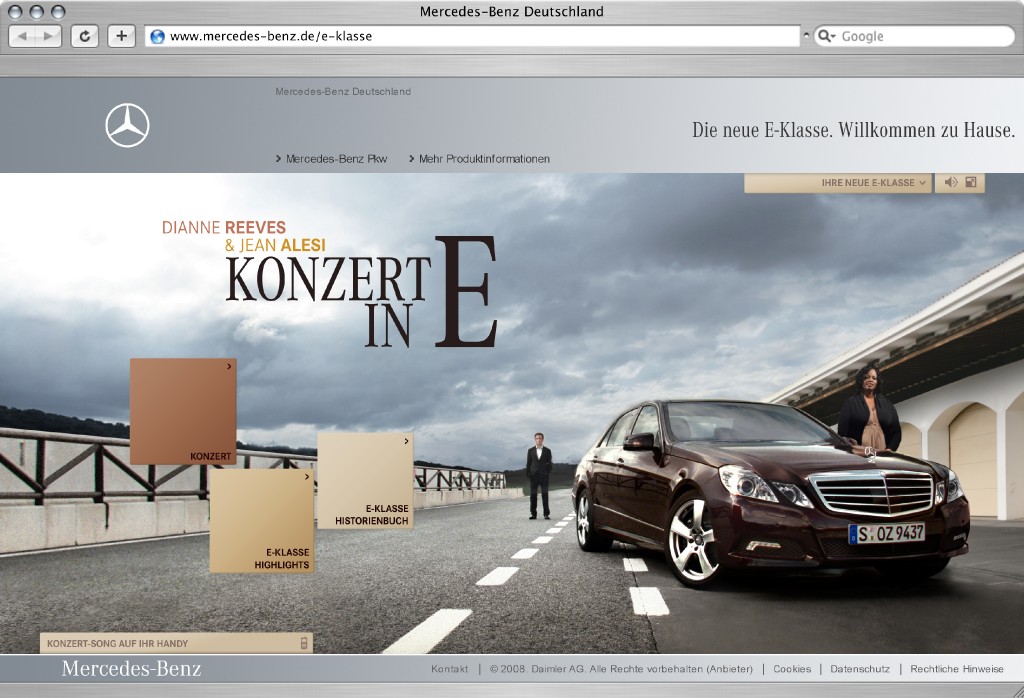Add bookmark with the plus button
The width and height of the screenshot is (1024, 698).
[121, 37]
